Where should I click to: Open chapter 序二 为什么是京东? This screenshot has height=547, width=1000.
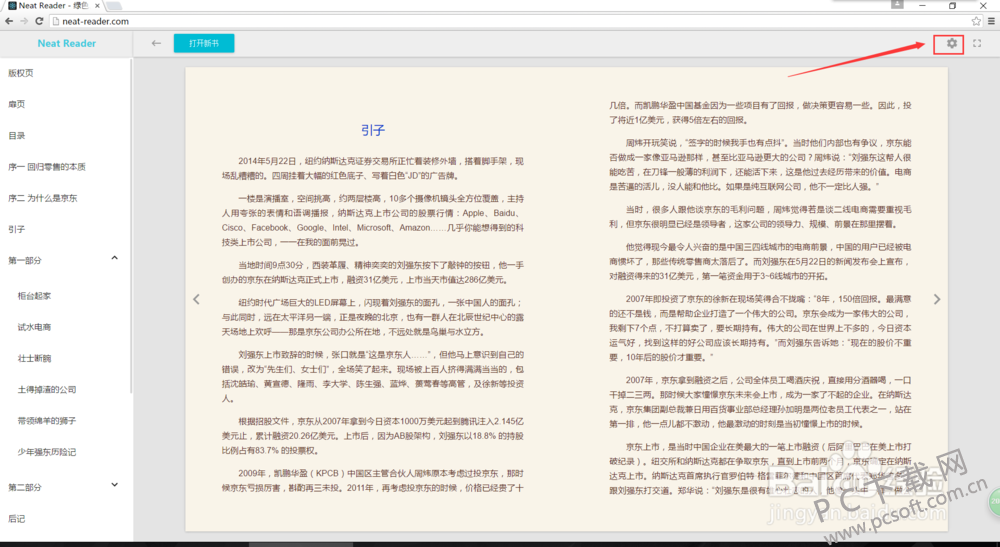pyautogui.click(x=42, y=198)
